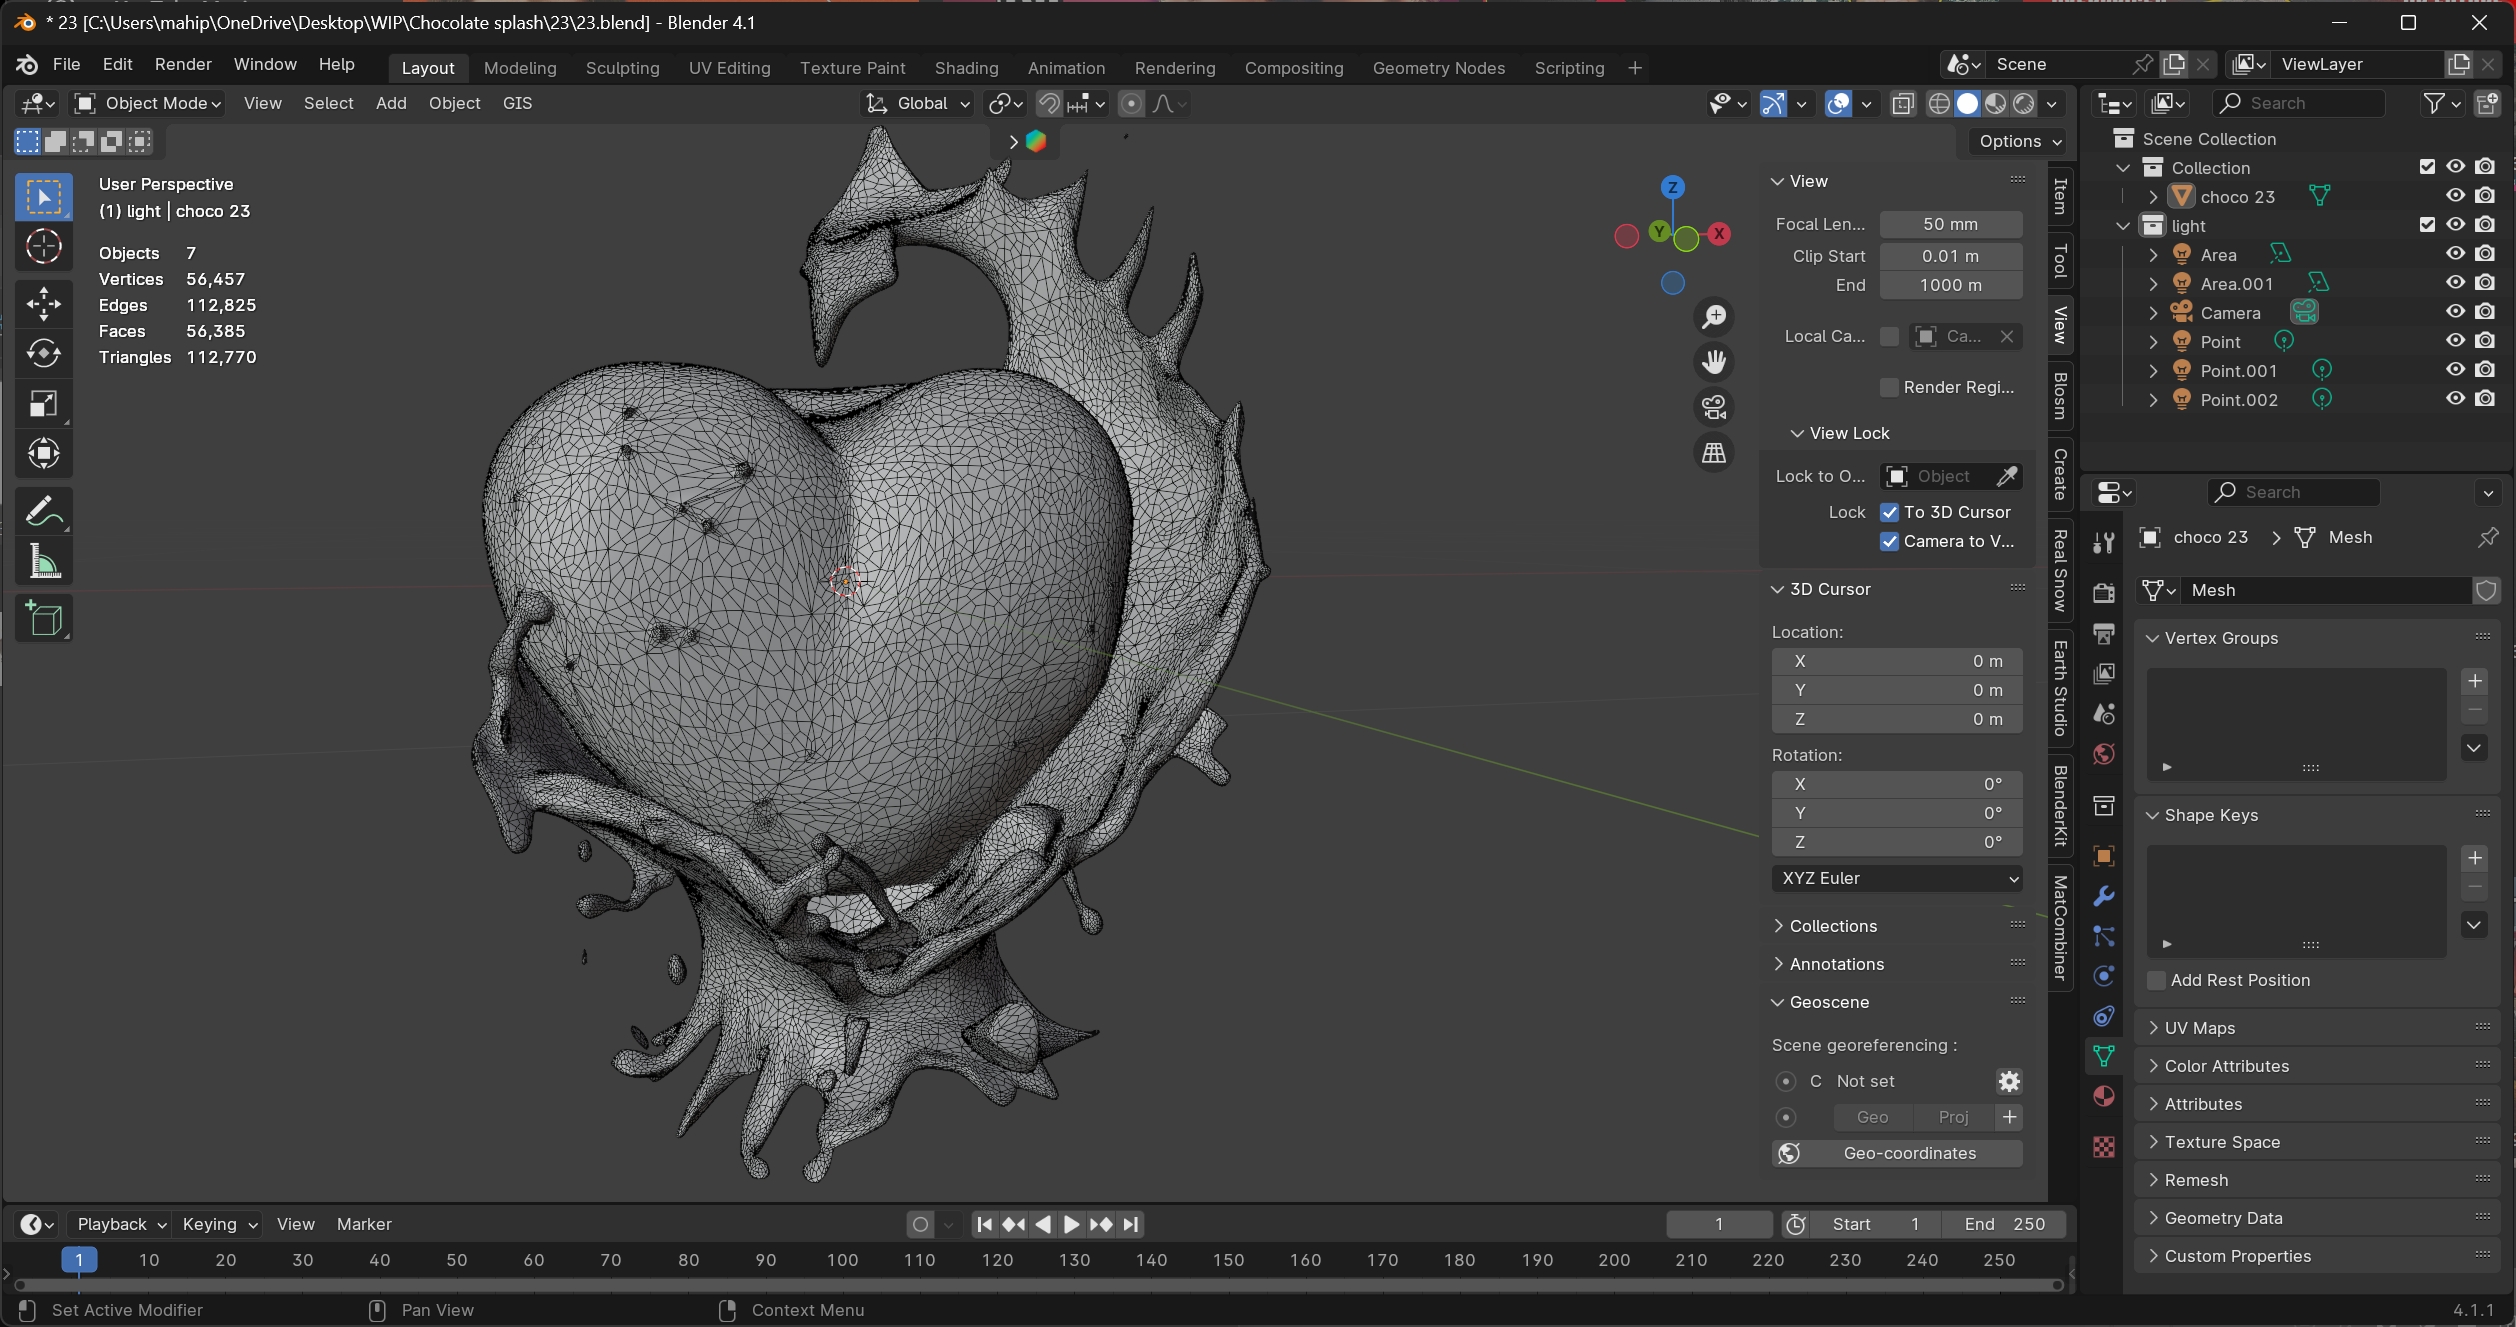Switch to orthographic view grid icon
The height and width of the screenshot is (1327, 2516).
1714,453
